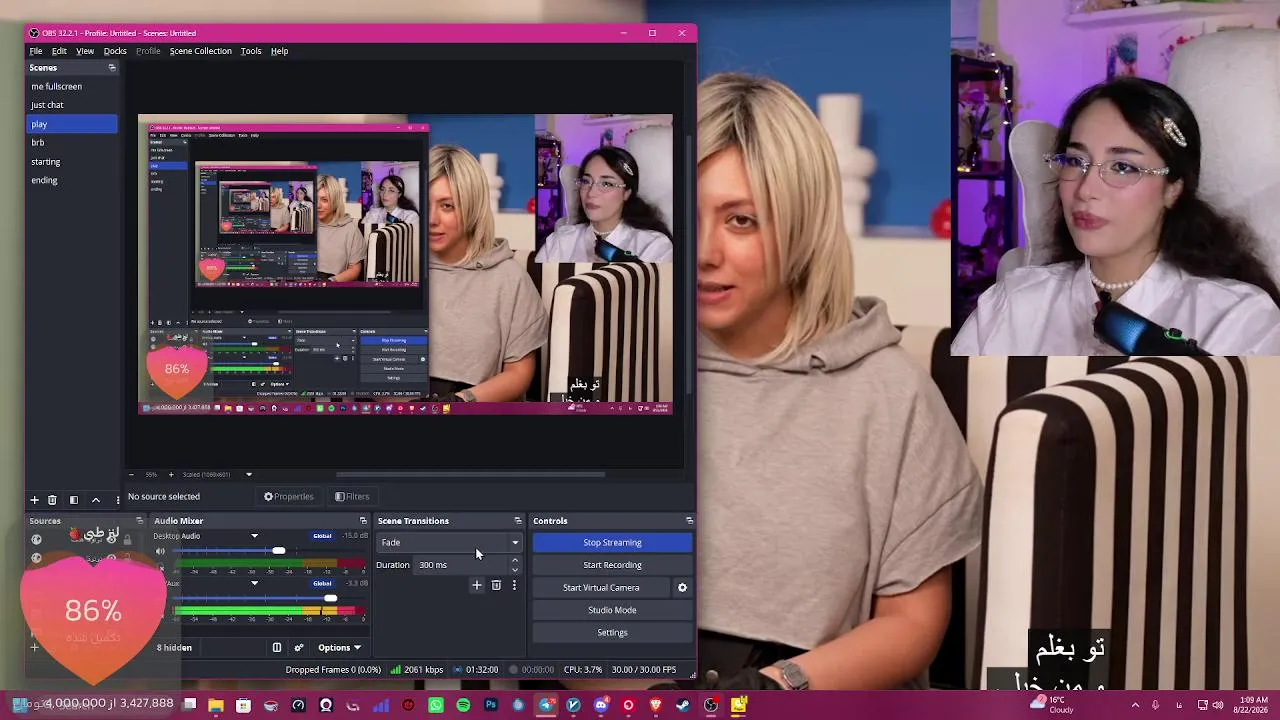Mute the Desktop Audio speaker icon

coord(160,551)
